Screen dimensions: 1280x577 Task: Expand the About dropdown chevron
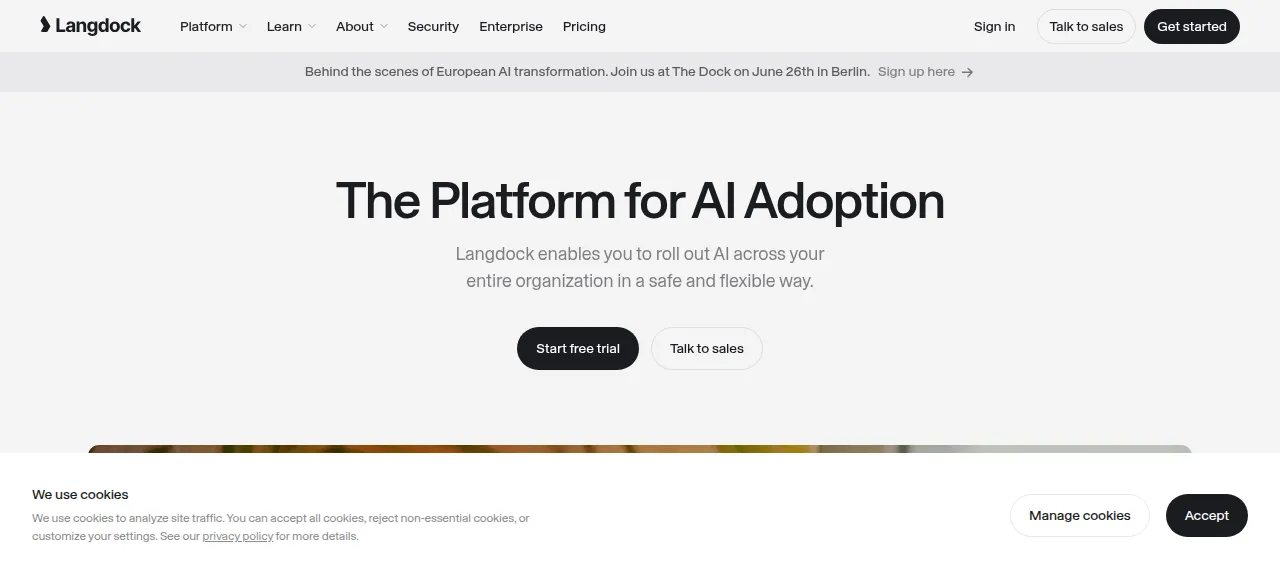384,27
